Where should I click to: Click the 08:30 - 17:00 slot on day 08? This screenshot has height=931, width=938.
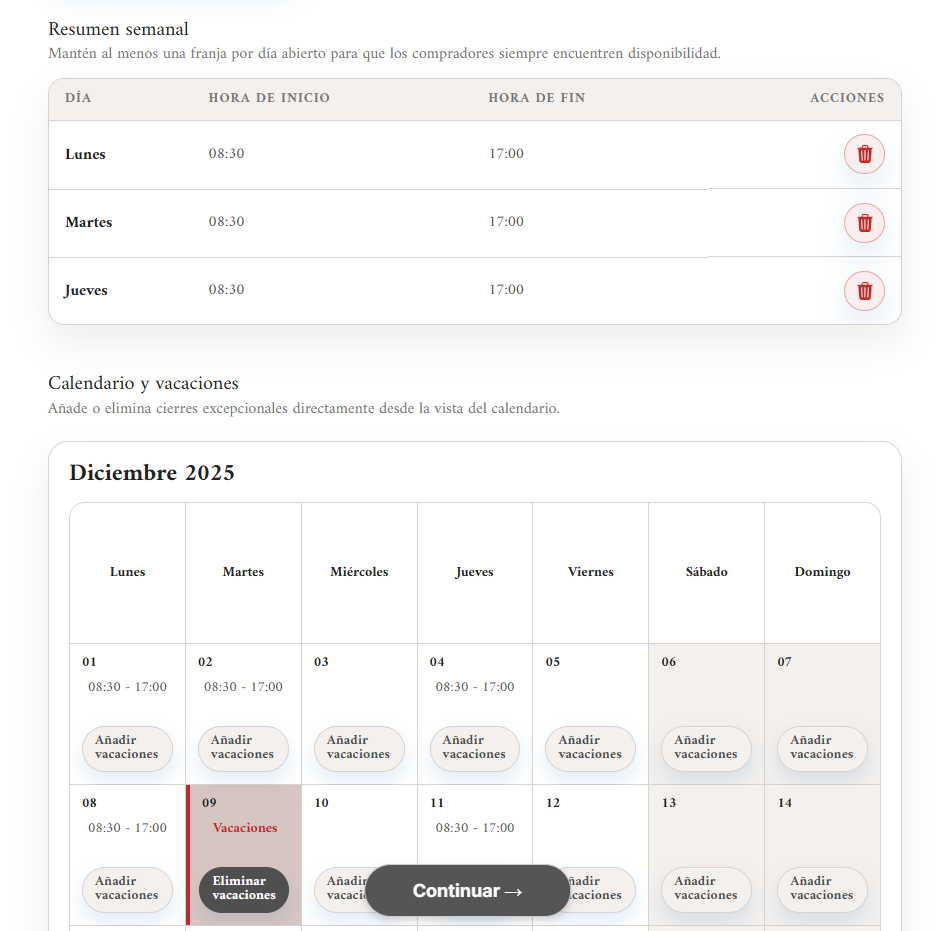point(127,828)
